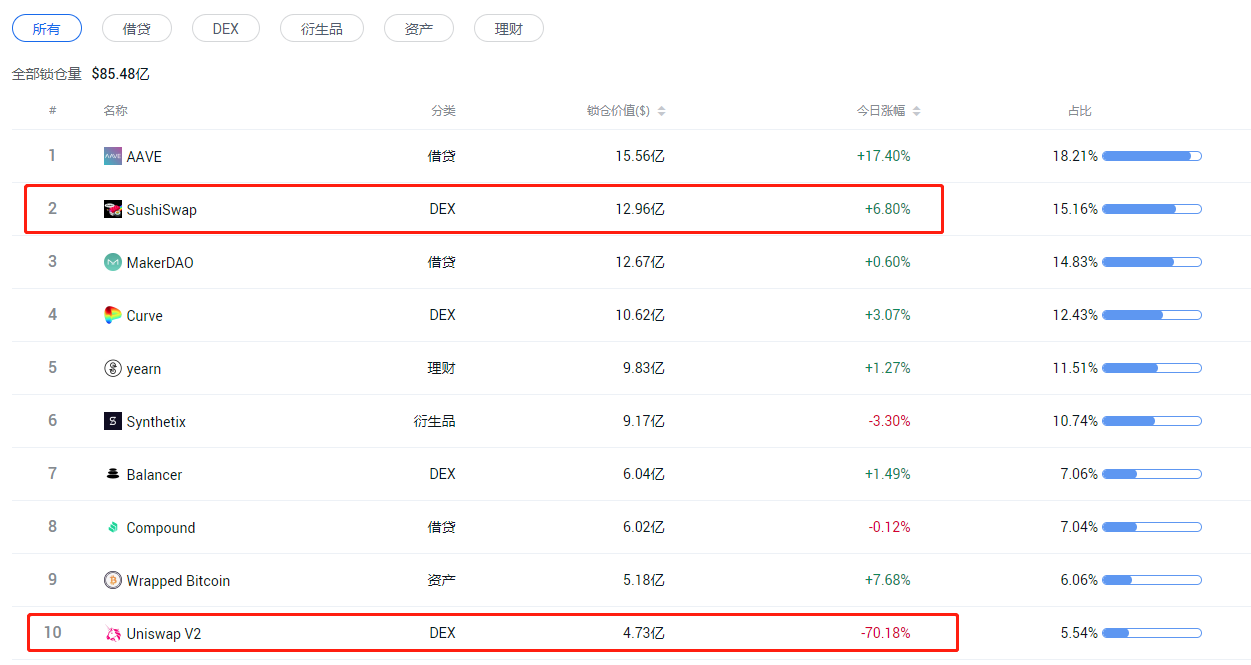
Task: Select the 所有 filter tab
Action: [x=47, y=28]
